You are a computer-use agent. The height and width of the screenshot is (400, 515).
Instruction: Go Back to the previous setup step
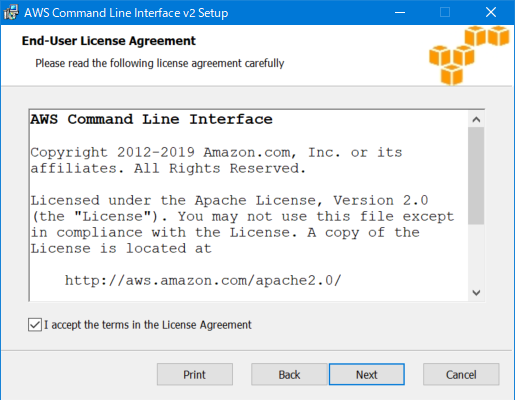point(289,374)
